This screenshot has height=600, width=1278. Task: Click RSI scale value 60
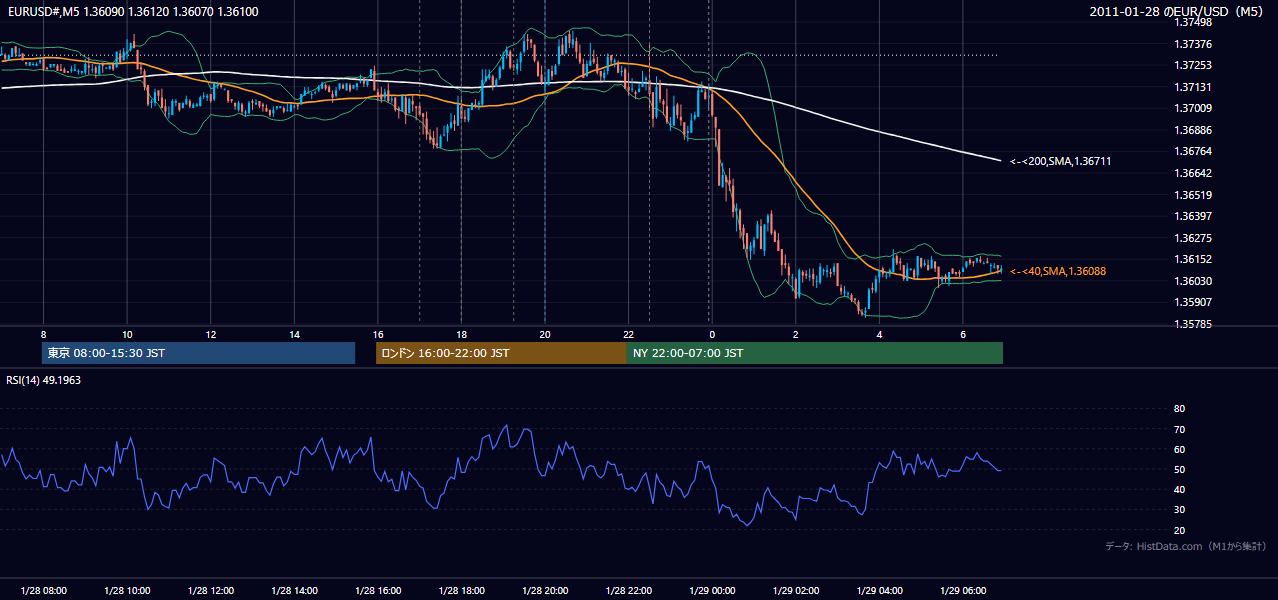click(x=1179, y=449)
